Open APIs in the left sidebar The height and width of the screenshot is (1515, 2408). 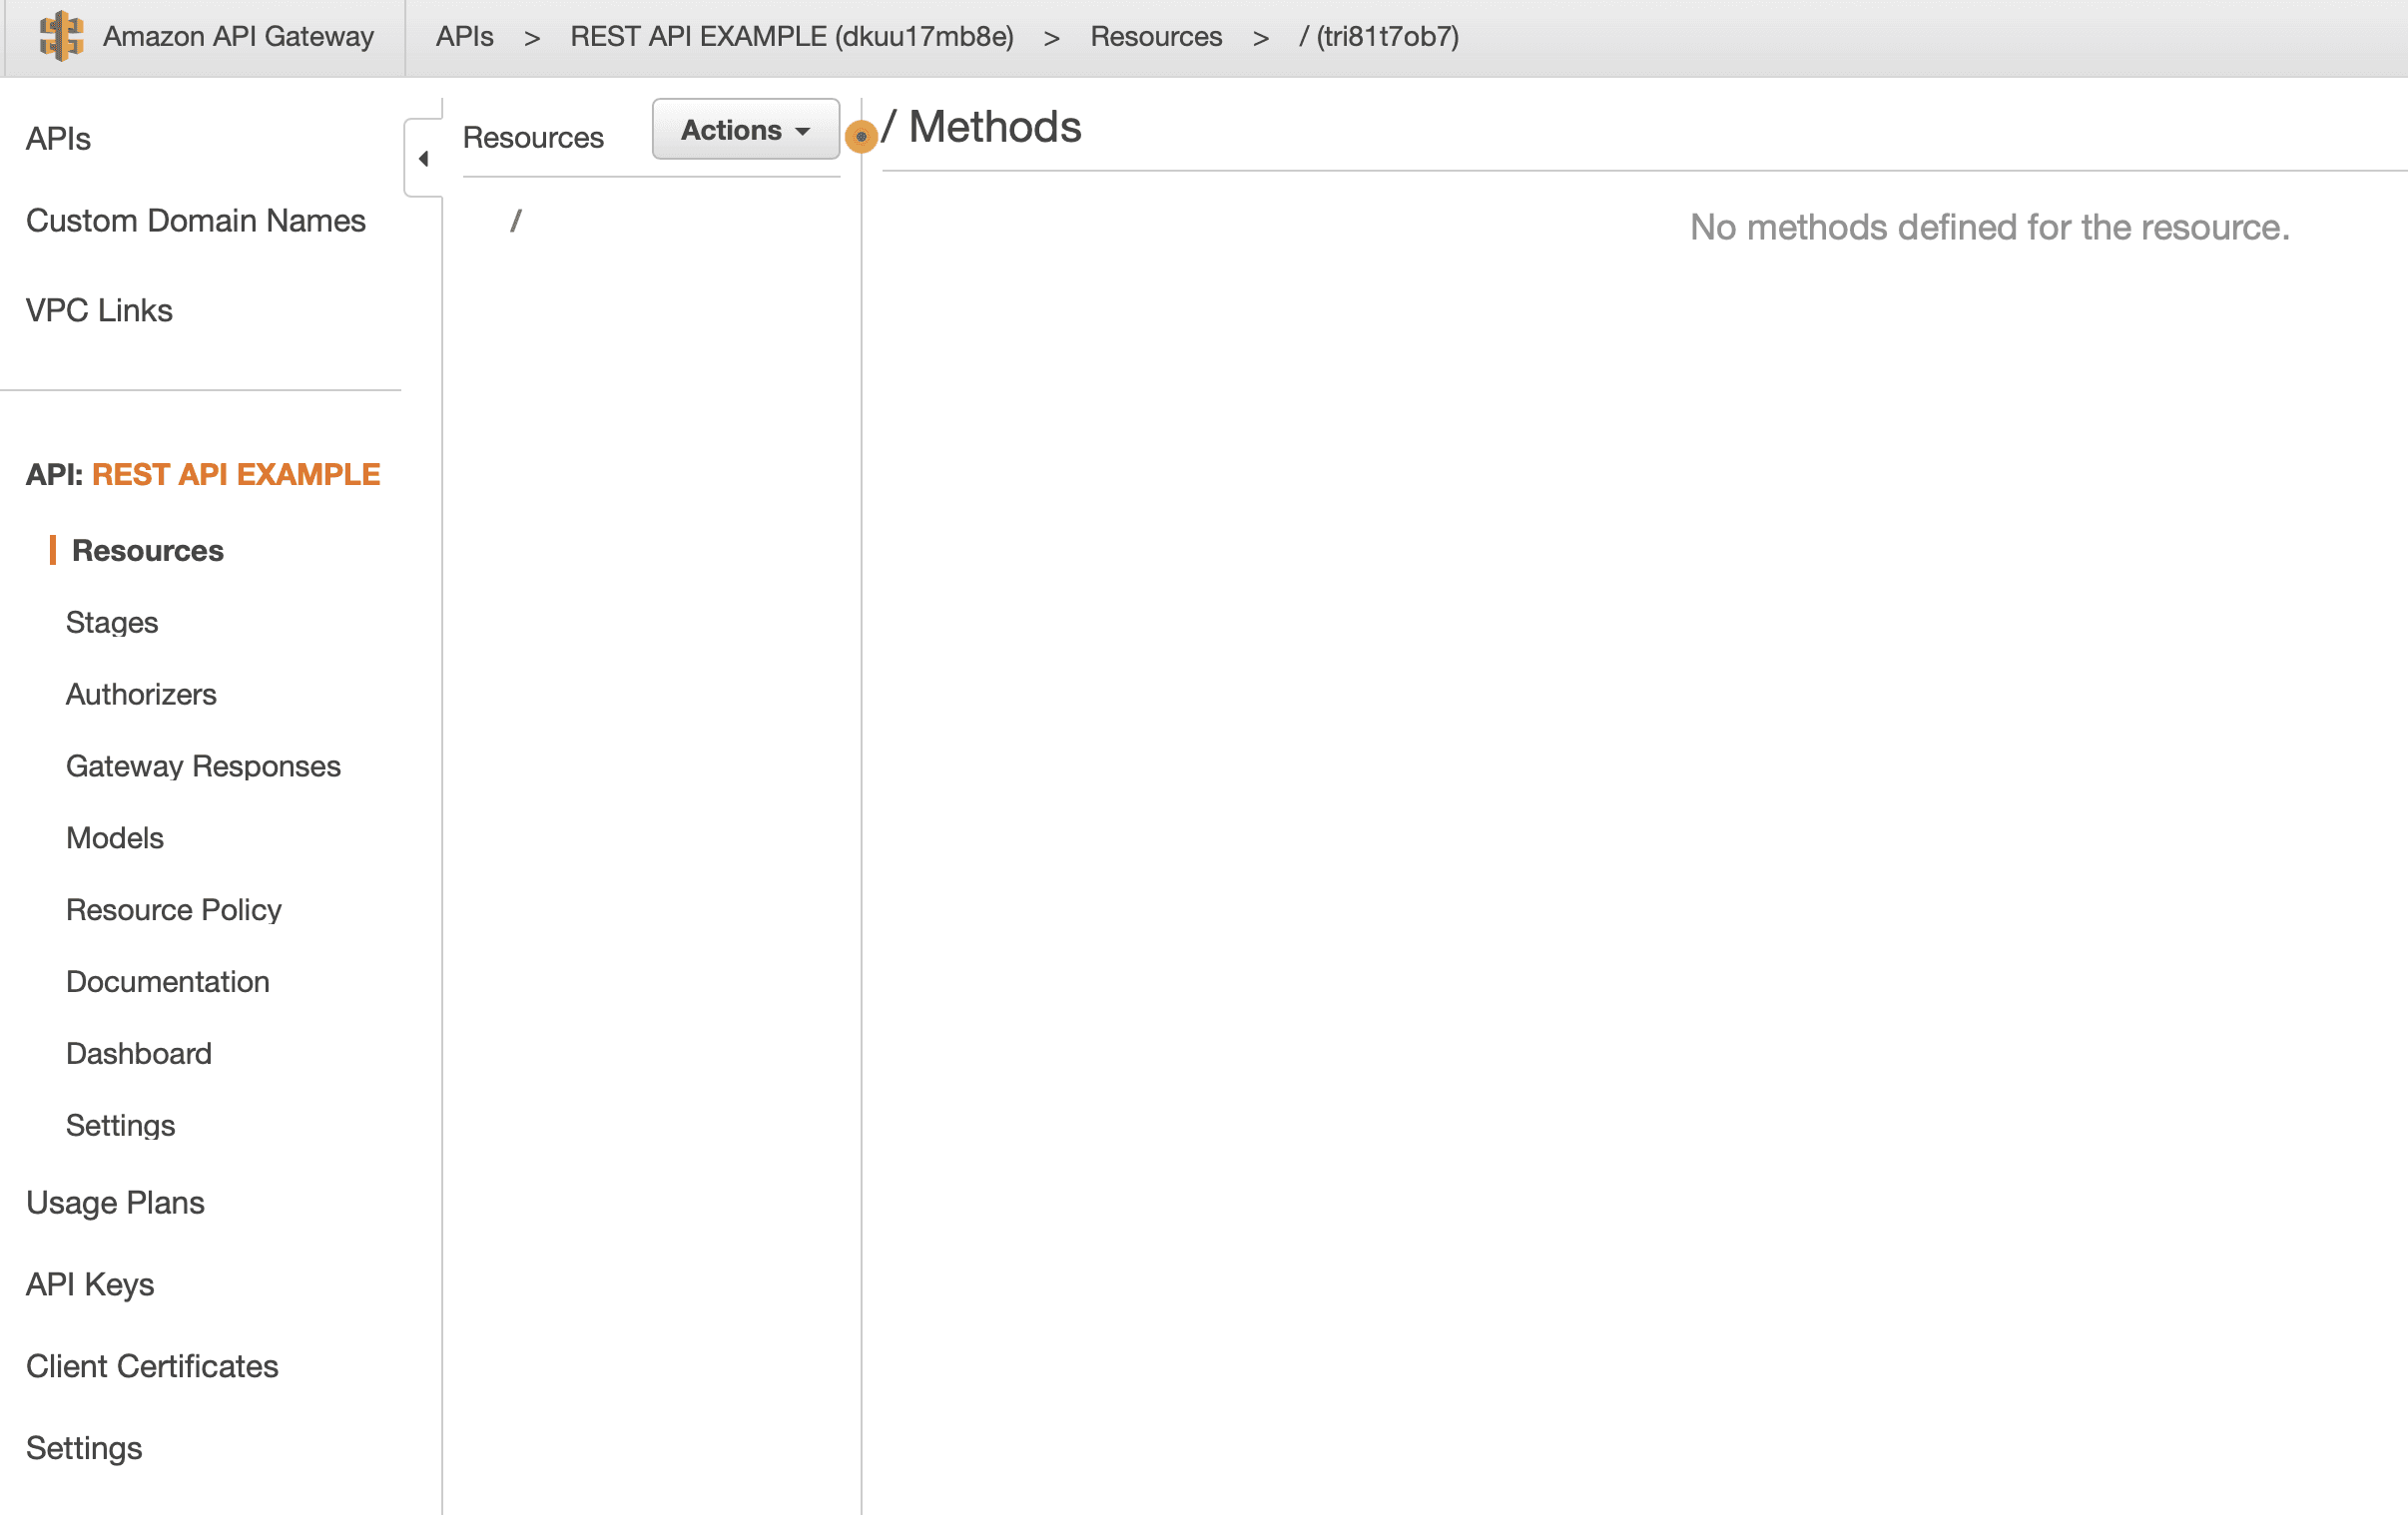click(58, 139)
